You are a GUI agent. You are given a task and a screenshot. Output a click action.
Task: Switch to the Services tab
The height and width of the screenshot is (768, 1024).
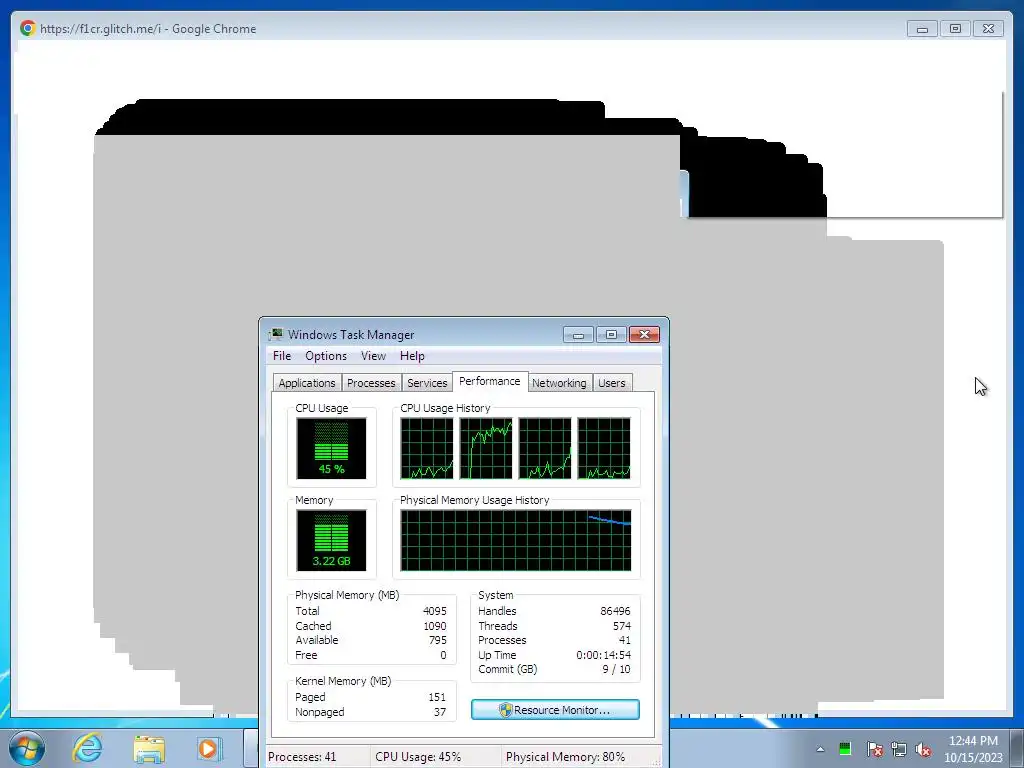[427, 383]
